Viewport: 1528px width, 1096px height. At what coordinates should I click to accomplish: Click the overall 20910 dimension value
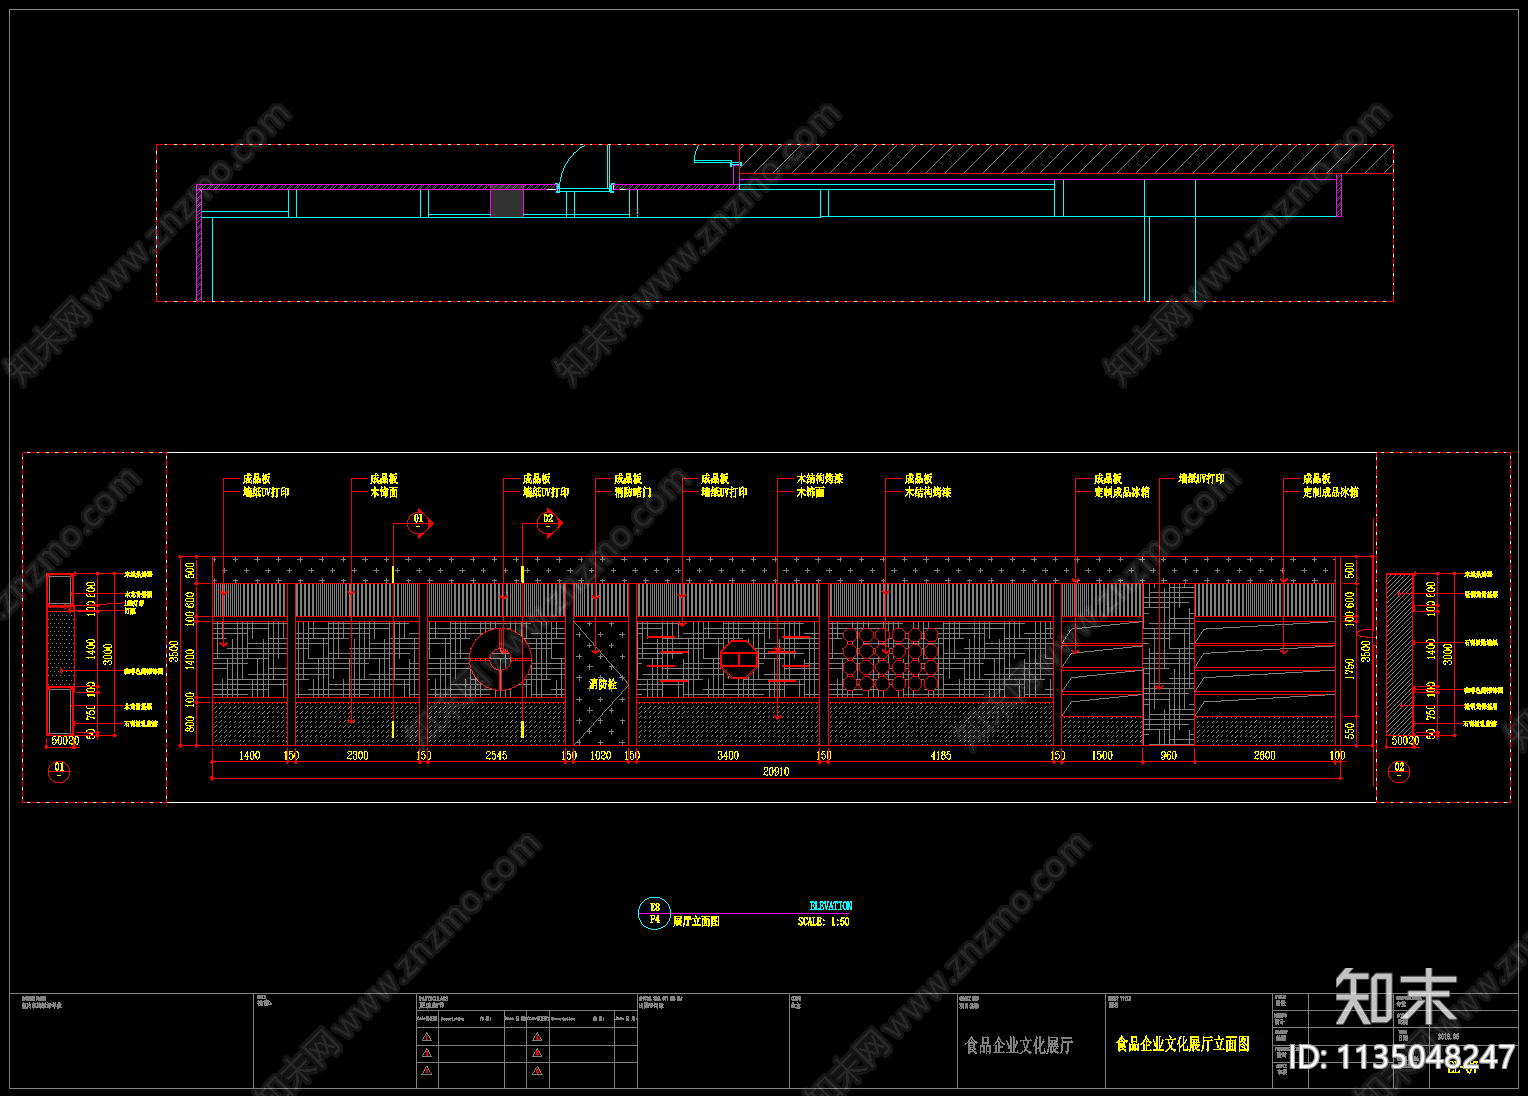point(776,772)
